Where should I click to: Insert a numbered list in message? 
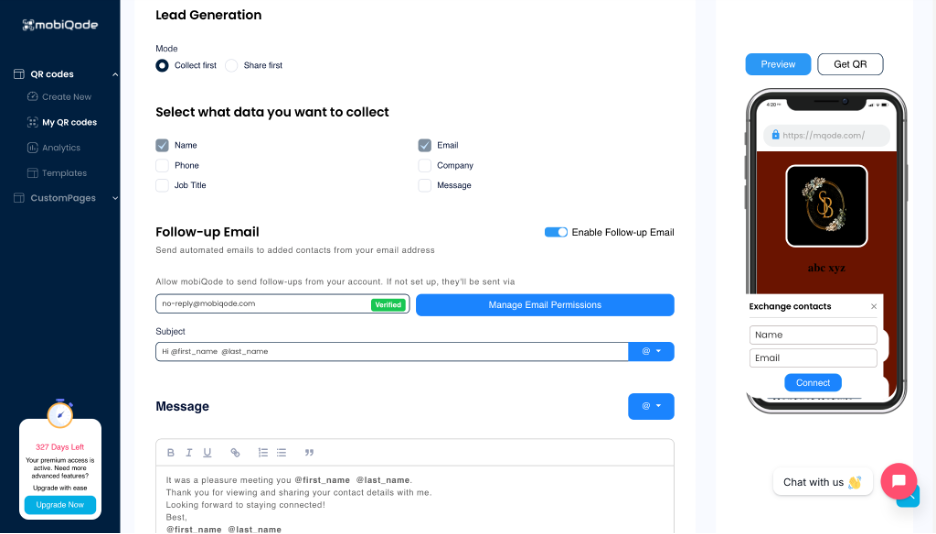263,453
